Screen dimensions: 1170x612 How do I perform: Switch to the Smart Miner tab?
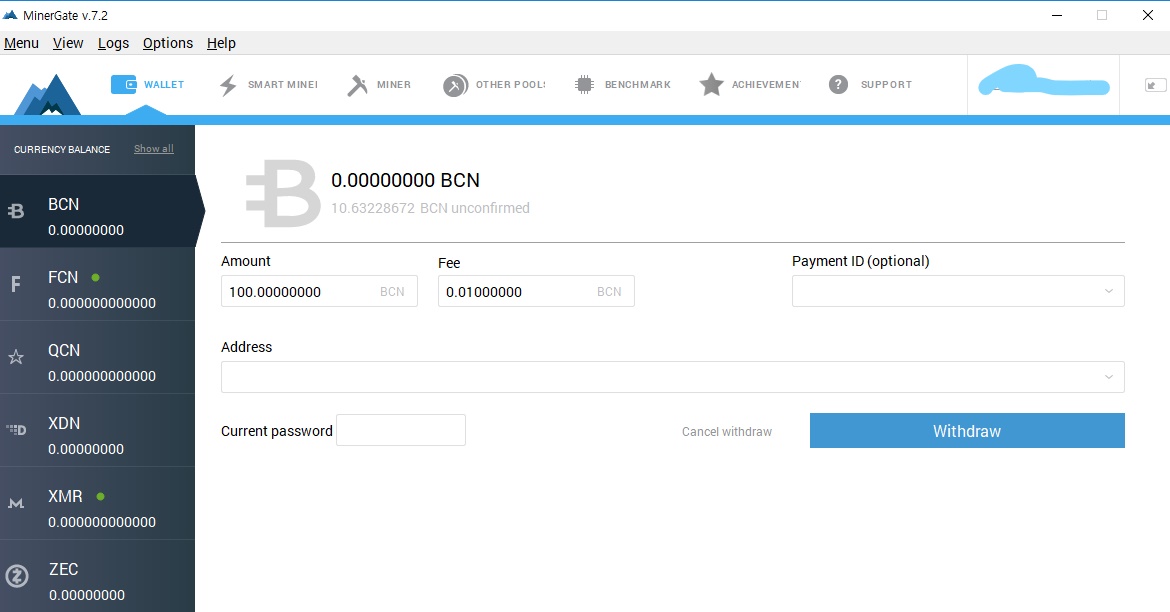point(282,85)
